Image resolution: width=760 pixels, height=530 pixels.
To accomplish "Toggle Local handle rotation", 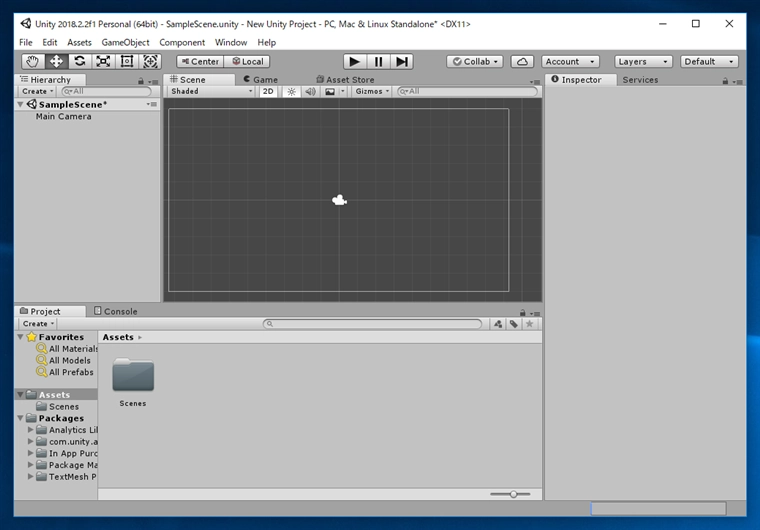I will pyautogui.click(x=247, y=62).
